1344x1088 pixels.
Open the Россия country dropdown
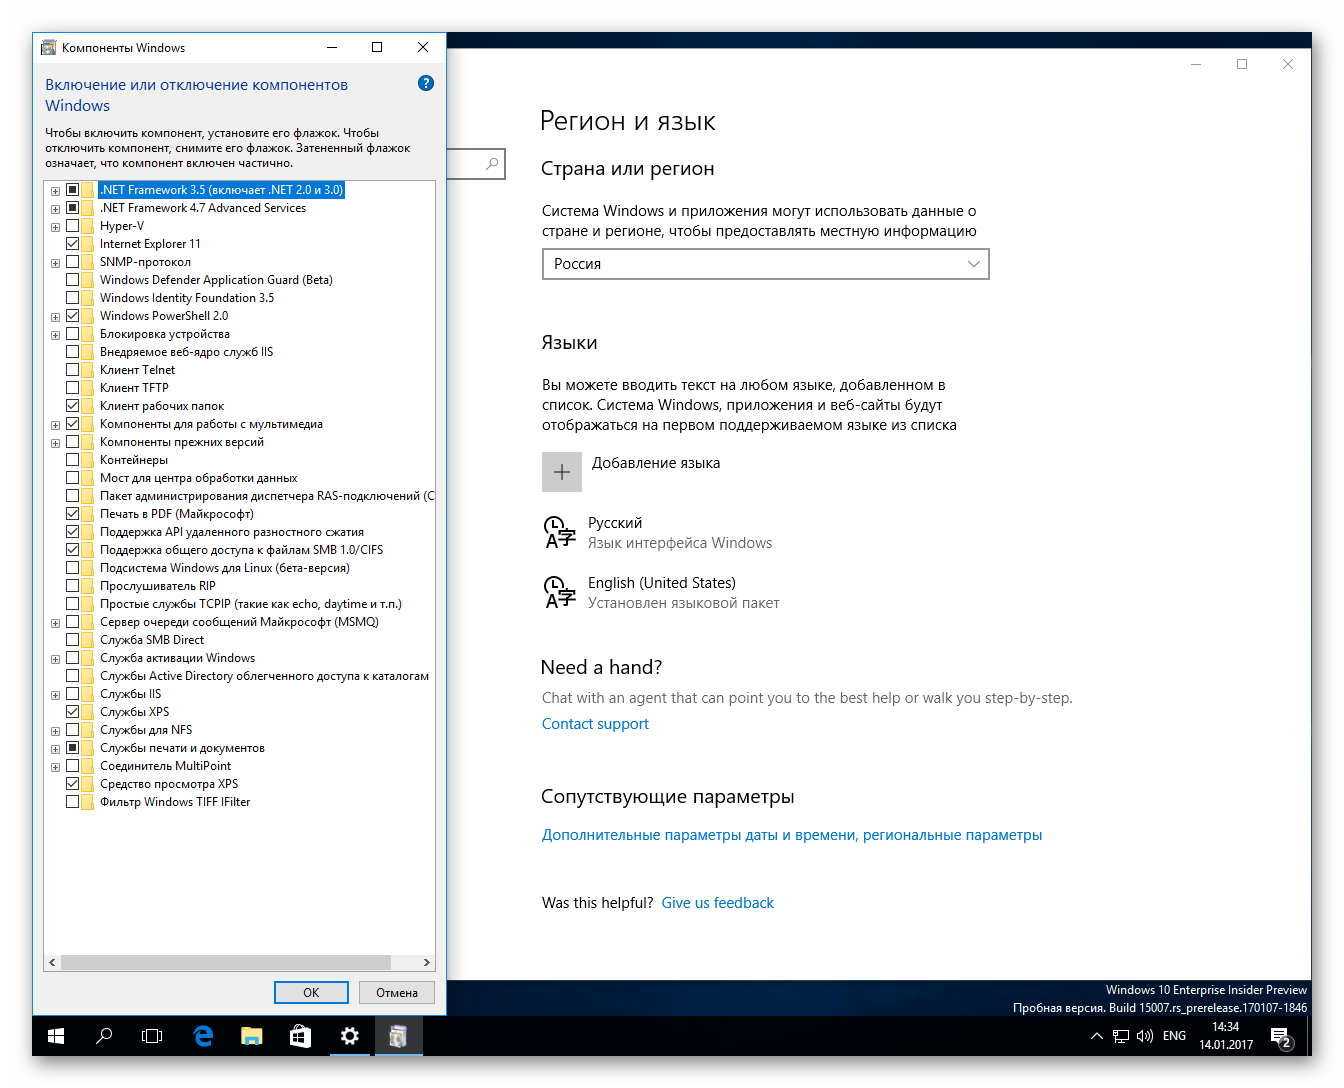tap(765, 264)
